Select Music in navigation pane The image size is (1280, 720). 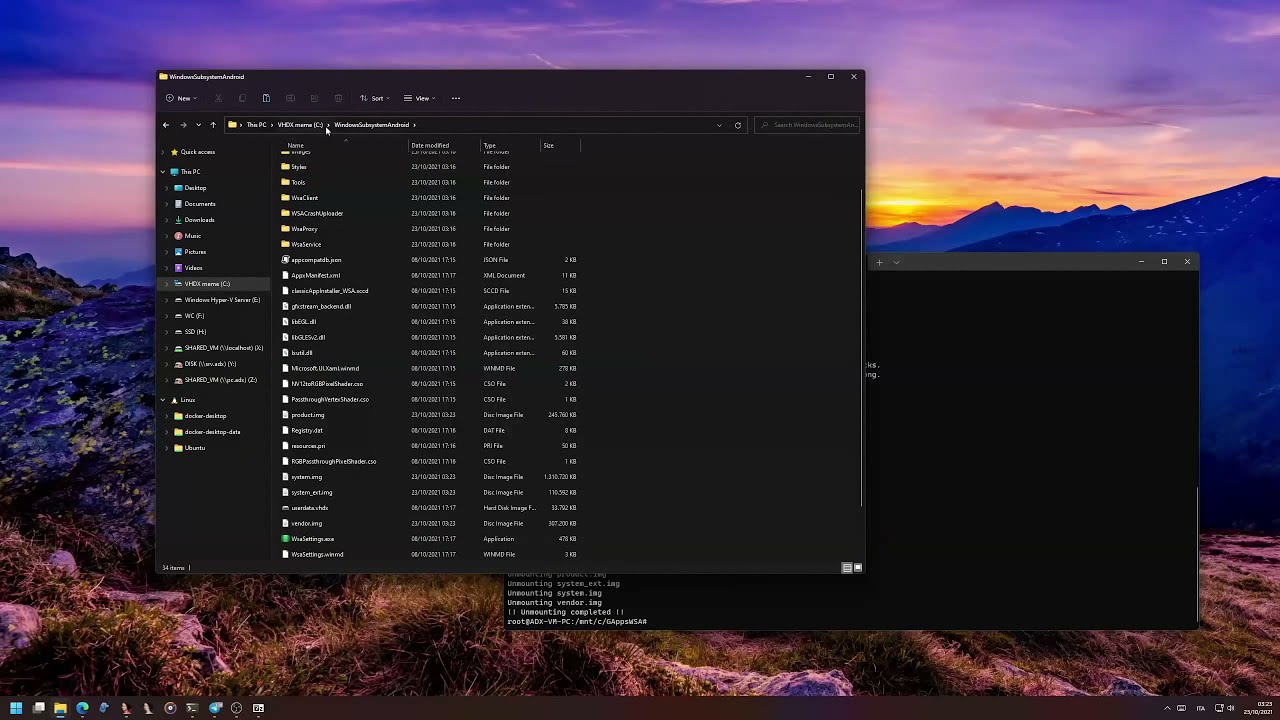[x=192, y=236]
